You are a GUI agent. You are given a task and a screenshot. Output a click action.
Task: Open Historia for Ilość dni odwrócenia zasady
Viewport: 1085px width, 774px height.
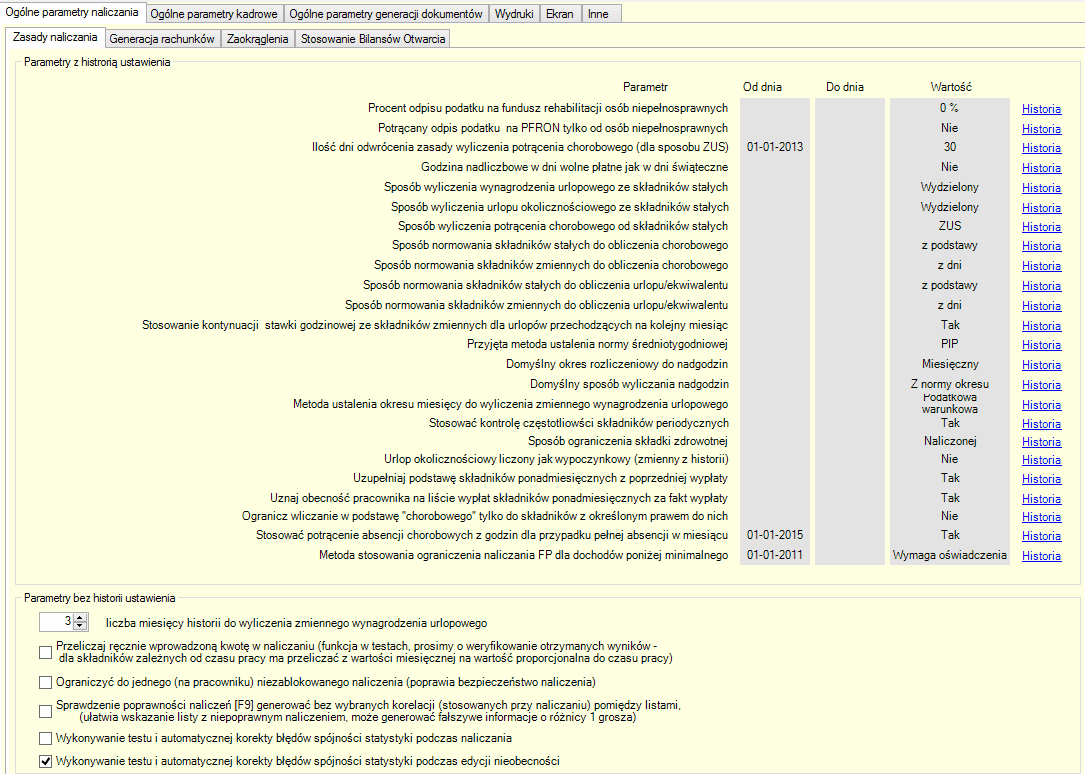[x=1041, y=148]
